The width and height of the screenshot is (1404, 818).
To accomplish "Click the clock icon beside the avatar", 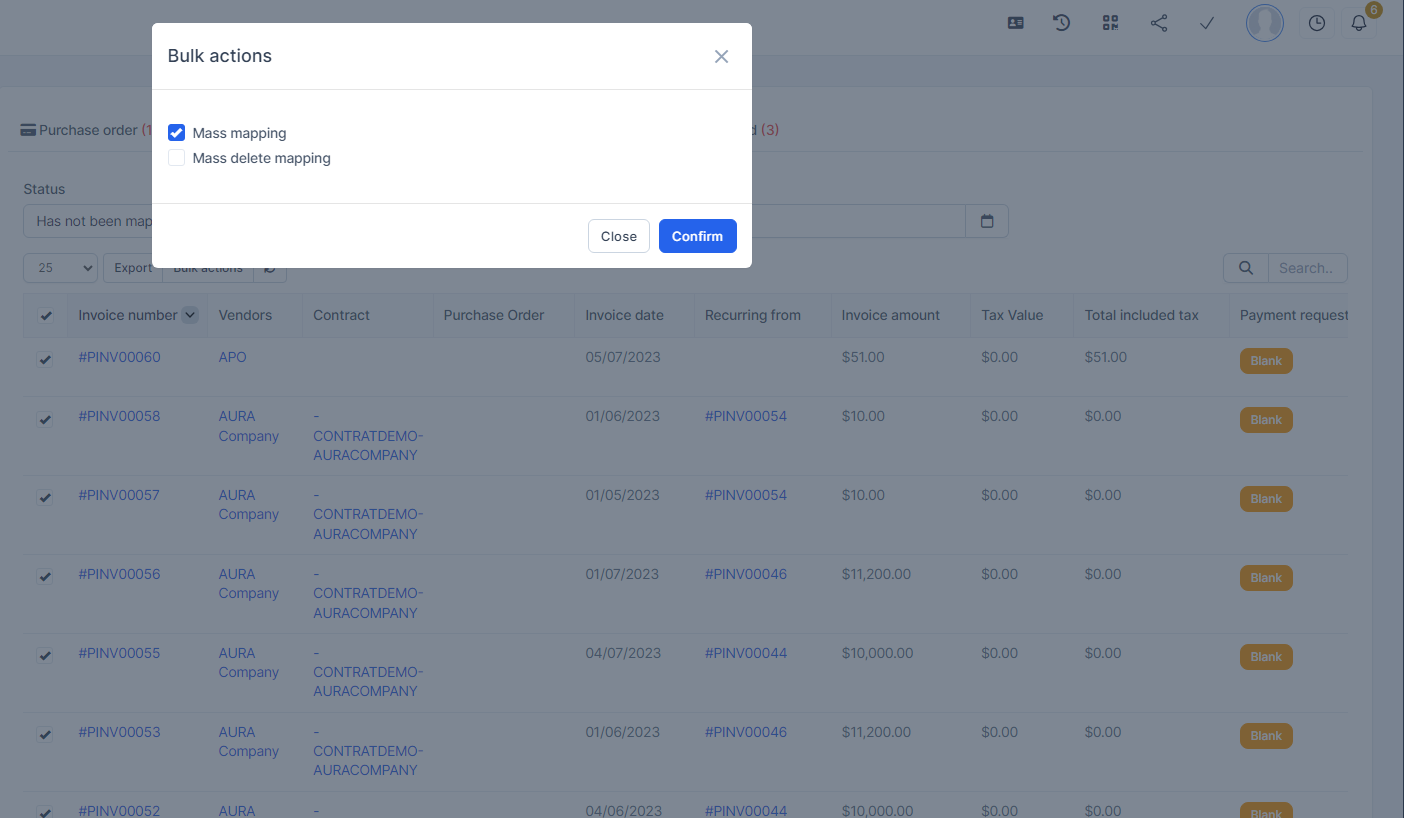I will click(1317, 23).
